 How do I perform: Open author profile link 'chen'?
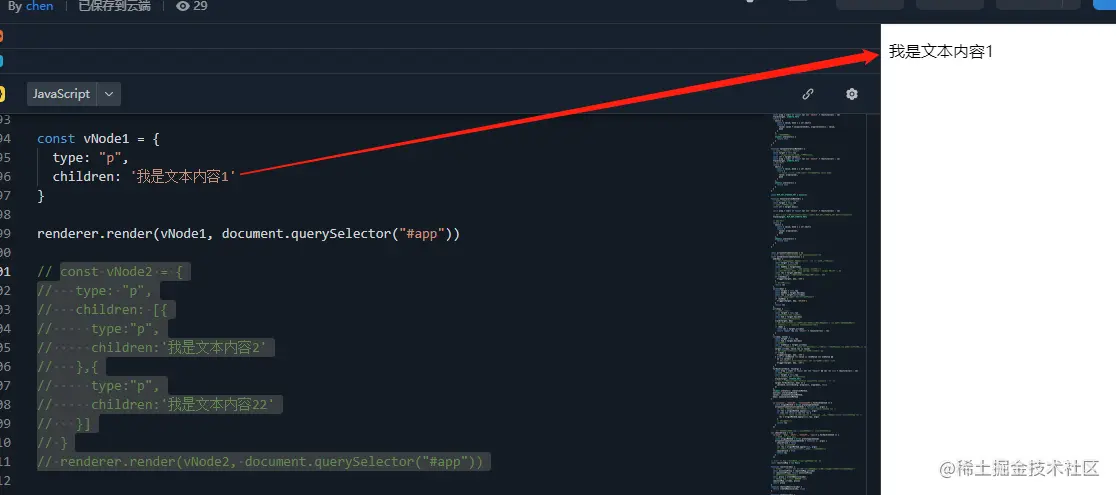coord(39,6)
